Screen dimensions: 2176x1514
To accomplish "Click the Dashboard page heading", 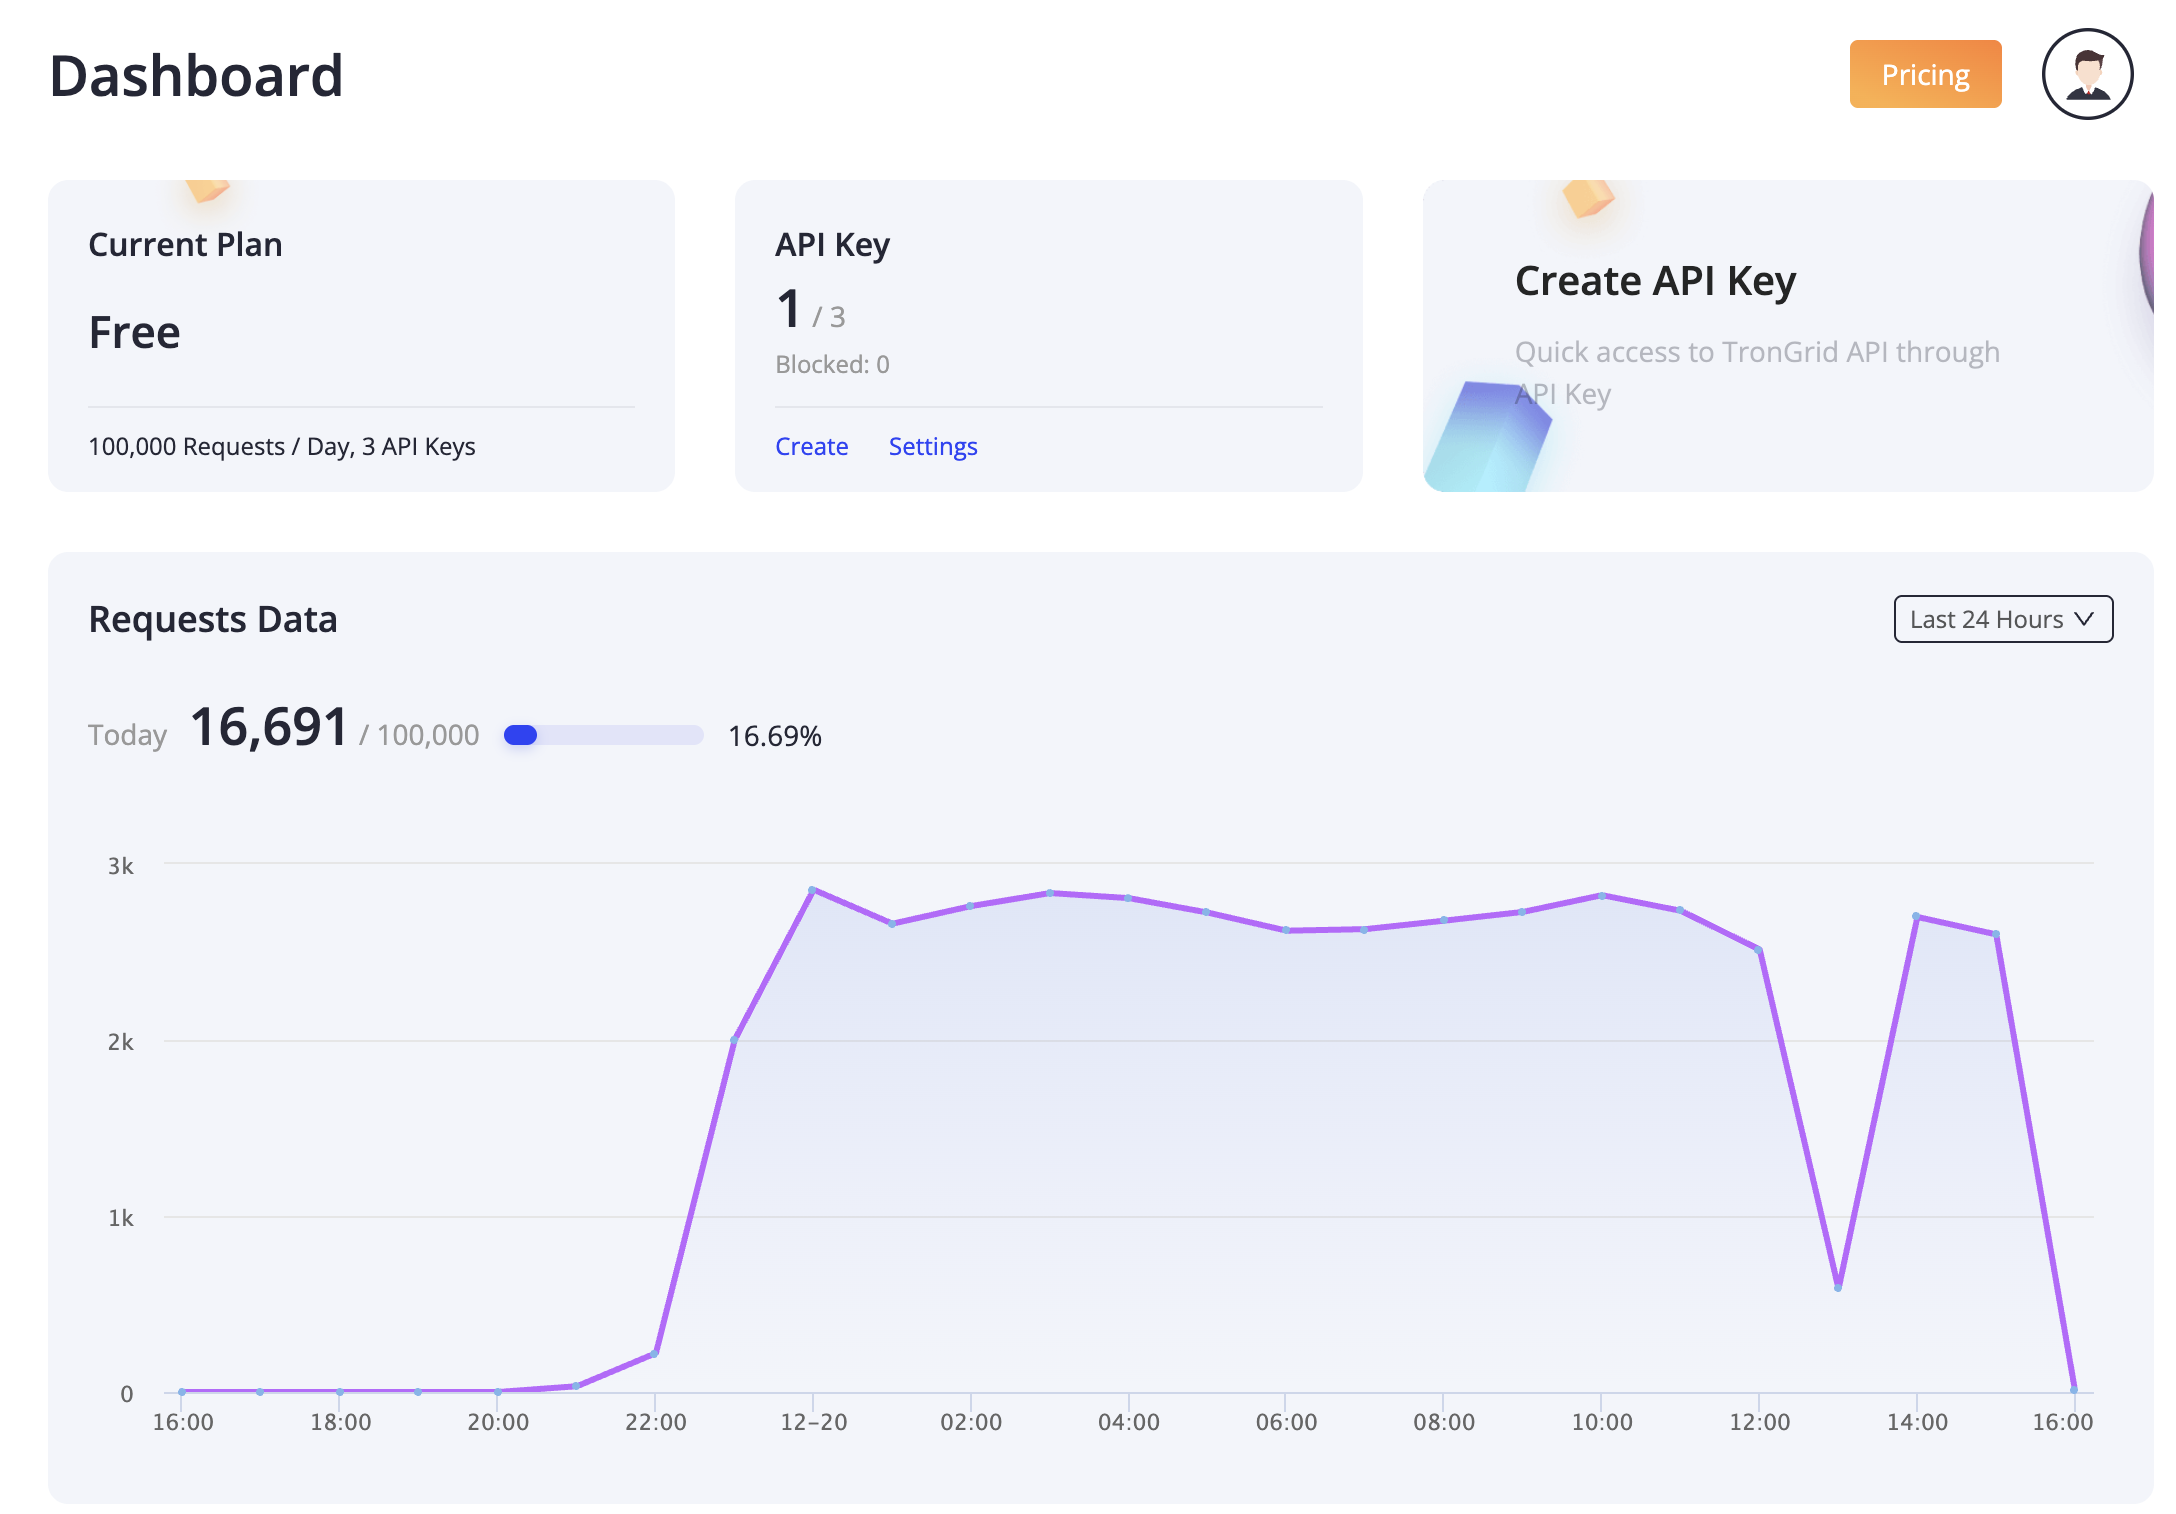I will tap(196, 76).
